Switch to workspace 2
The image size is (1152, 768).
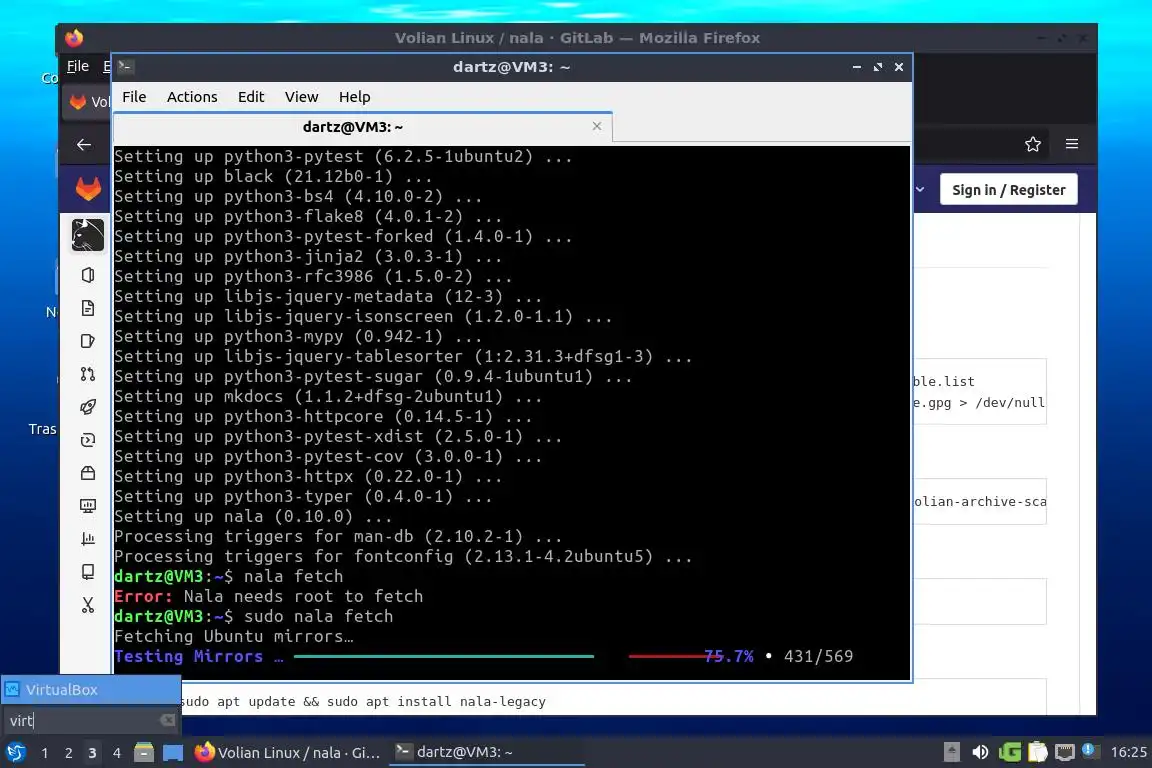pos(68,753)
